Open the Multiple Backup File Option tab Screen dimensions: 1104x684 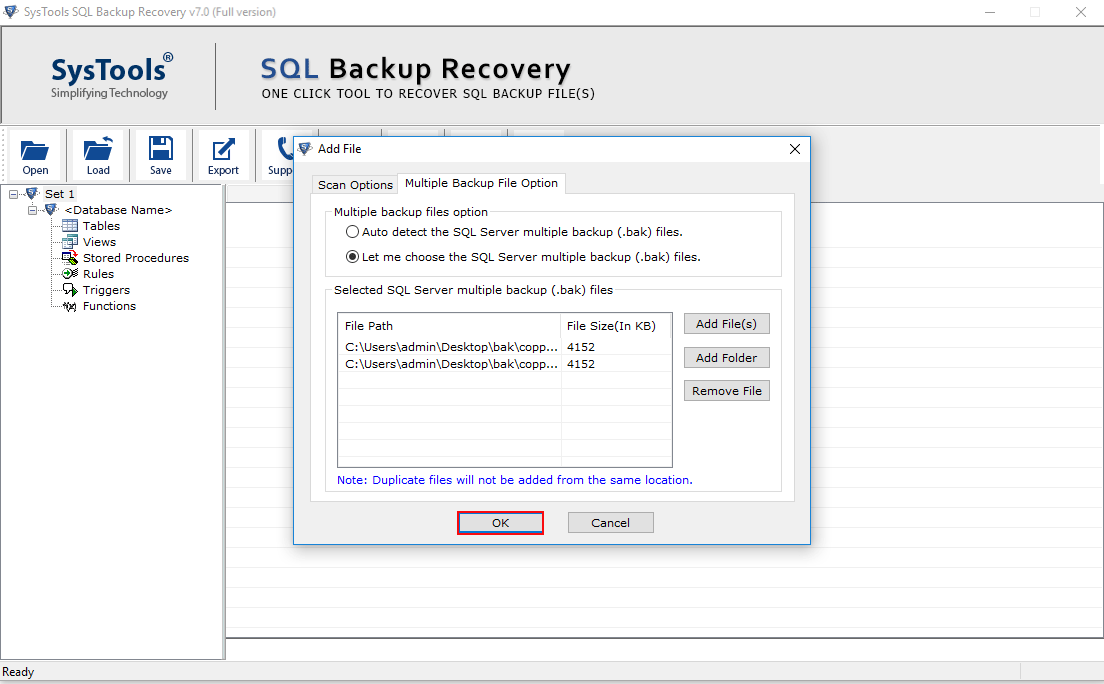tap(481, 183)
